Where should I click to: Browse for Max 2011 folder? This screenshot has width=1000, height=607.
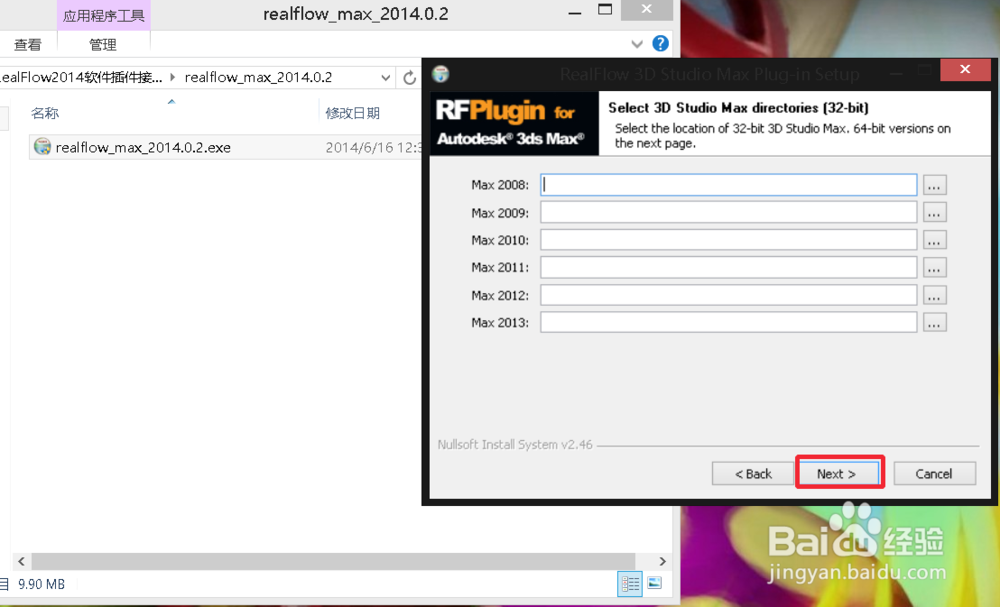[x=934, y=267]
